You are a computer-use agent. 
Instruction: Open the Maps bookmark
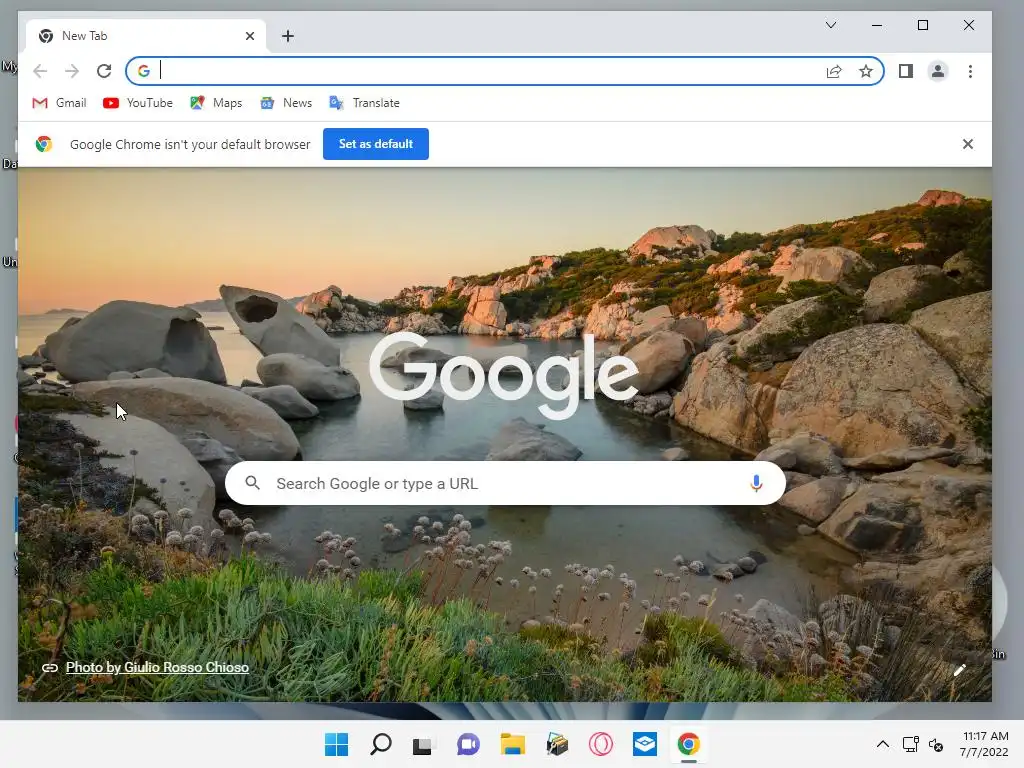[216, 103]
